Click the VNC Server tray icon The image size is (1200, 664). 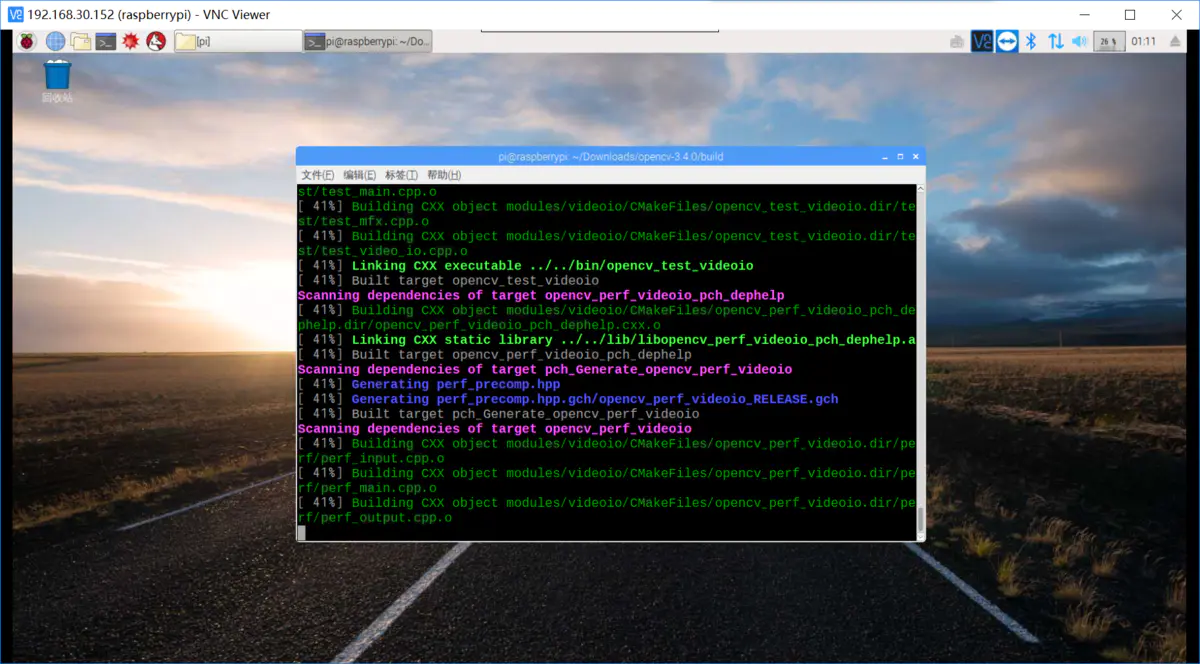[x=982, y=41]
